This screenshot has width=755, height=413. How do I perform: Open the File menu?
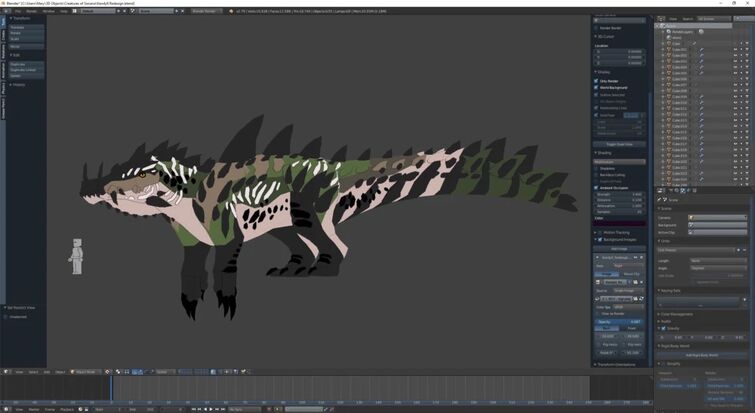(x=17, y=11)
